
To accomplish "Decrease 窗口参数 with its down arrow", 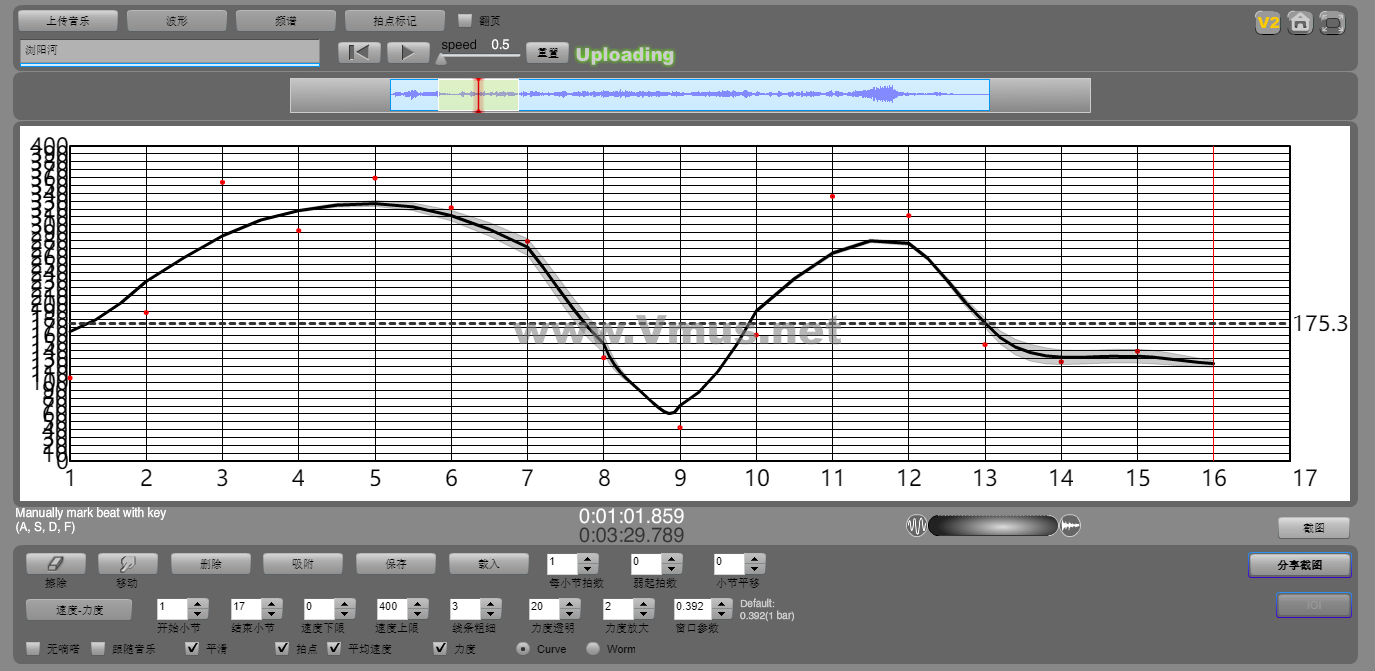I will 724,613.
